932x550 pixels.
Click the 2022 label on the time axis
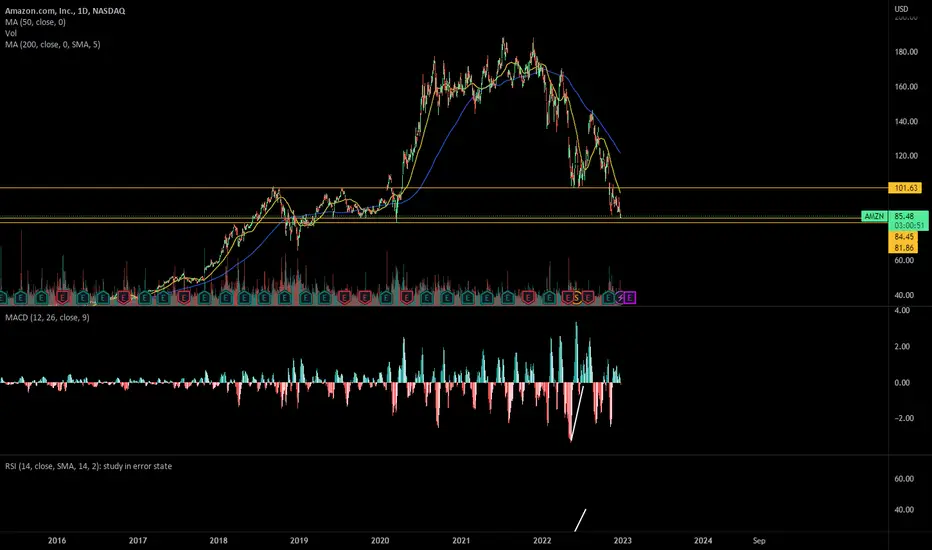pos(541,540)
